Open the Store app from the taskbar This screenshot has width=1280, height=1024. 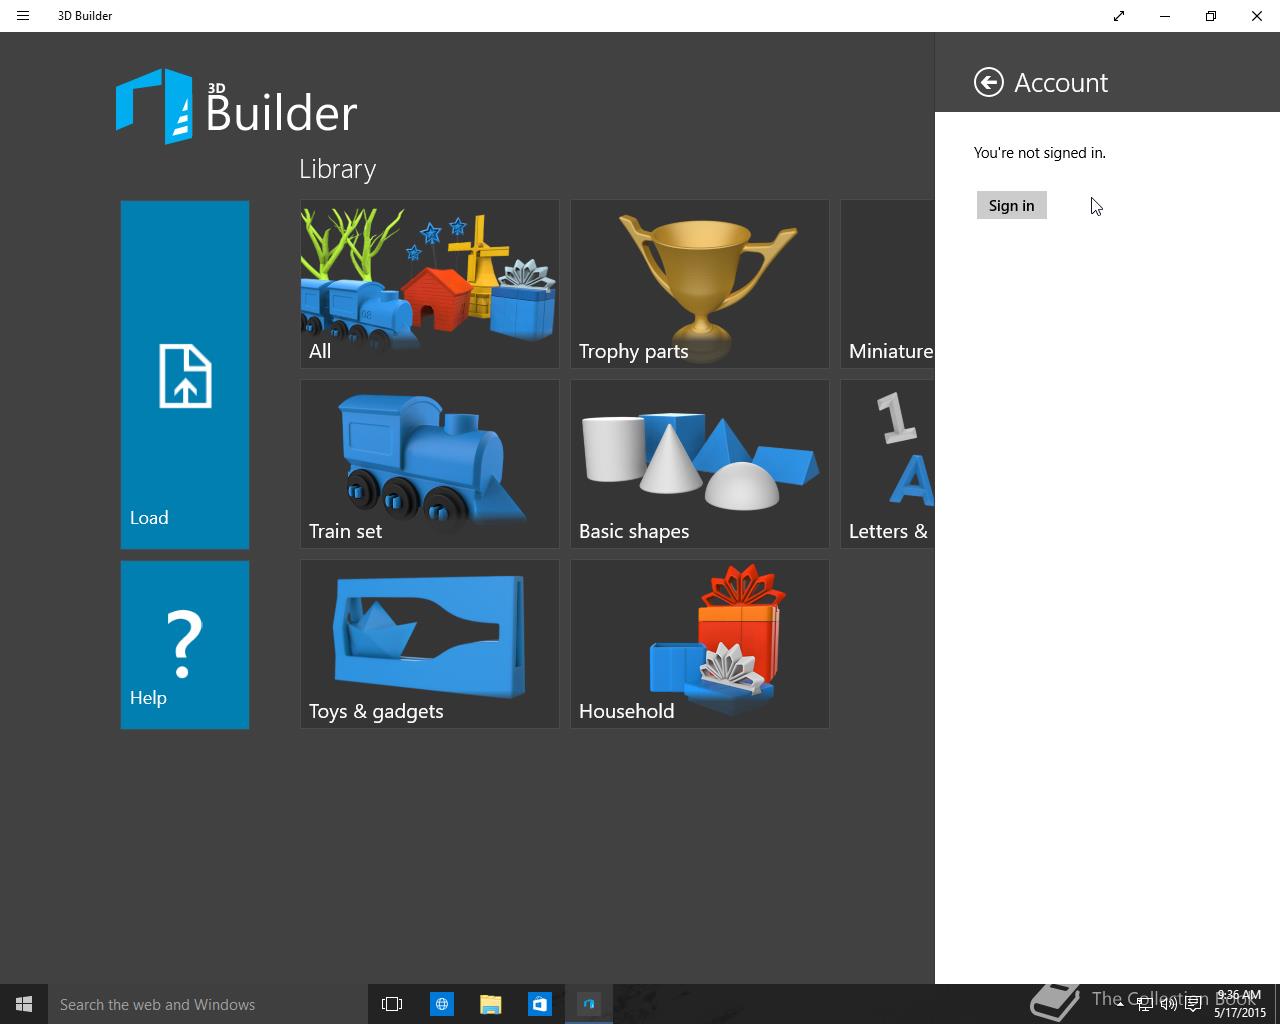[x=539, y=1004]
